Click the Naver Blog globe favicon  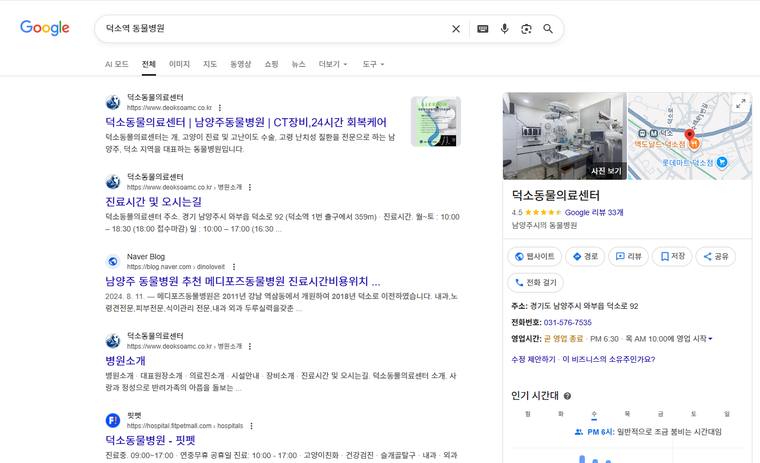coord(113,261)
